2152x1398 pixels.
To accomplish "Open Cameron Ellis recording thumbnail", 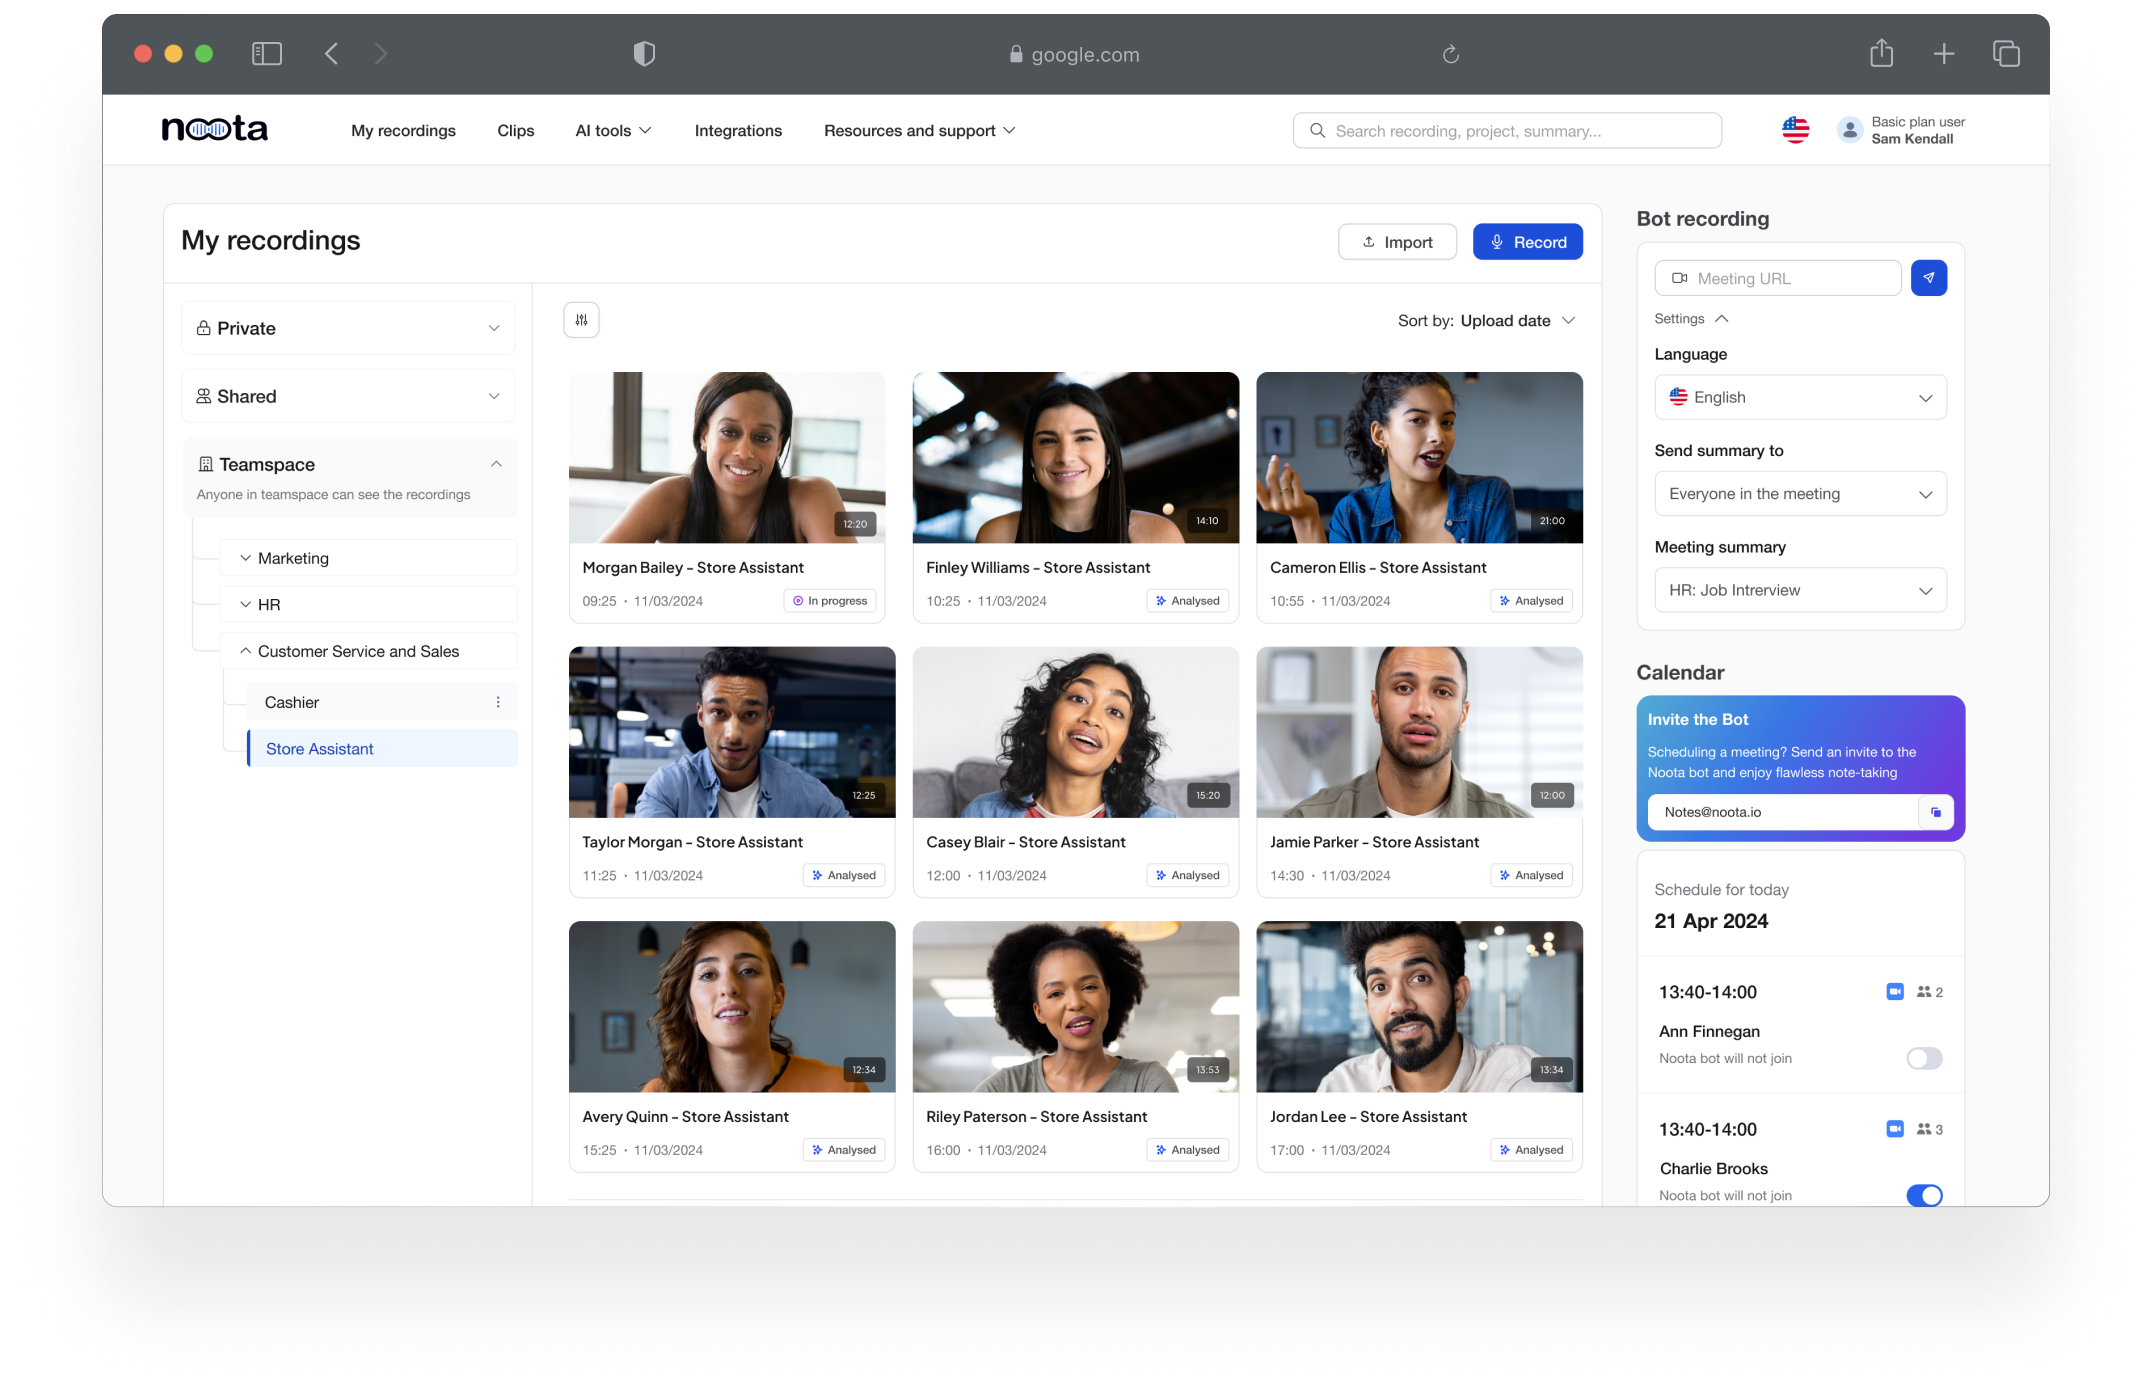I will tap(1418, 458).
